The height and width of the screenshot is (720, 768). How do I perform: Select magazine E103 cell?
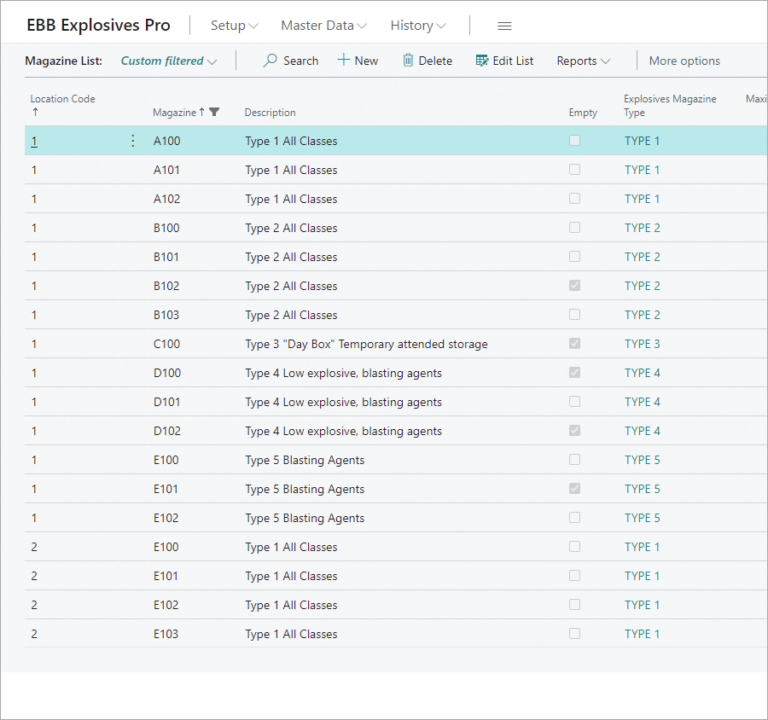pyautogui.click(x=166, y=634)
